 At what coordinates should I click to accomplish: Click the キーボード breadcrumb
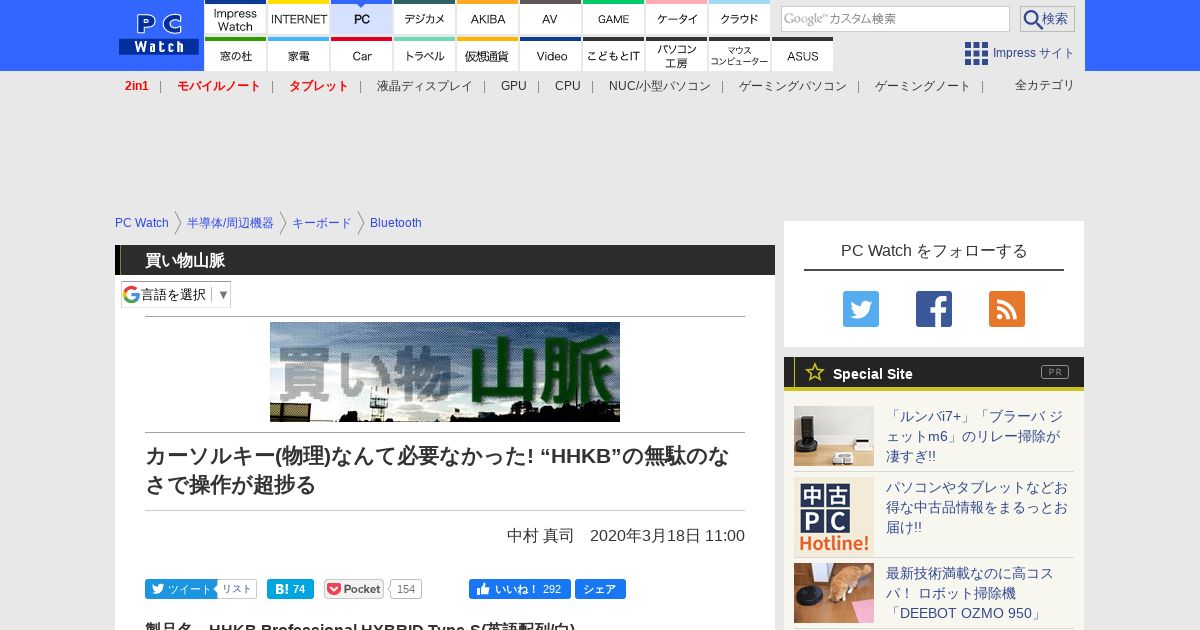(322, 223)
